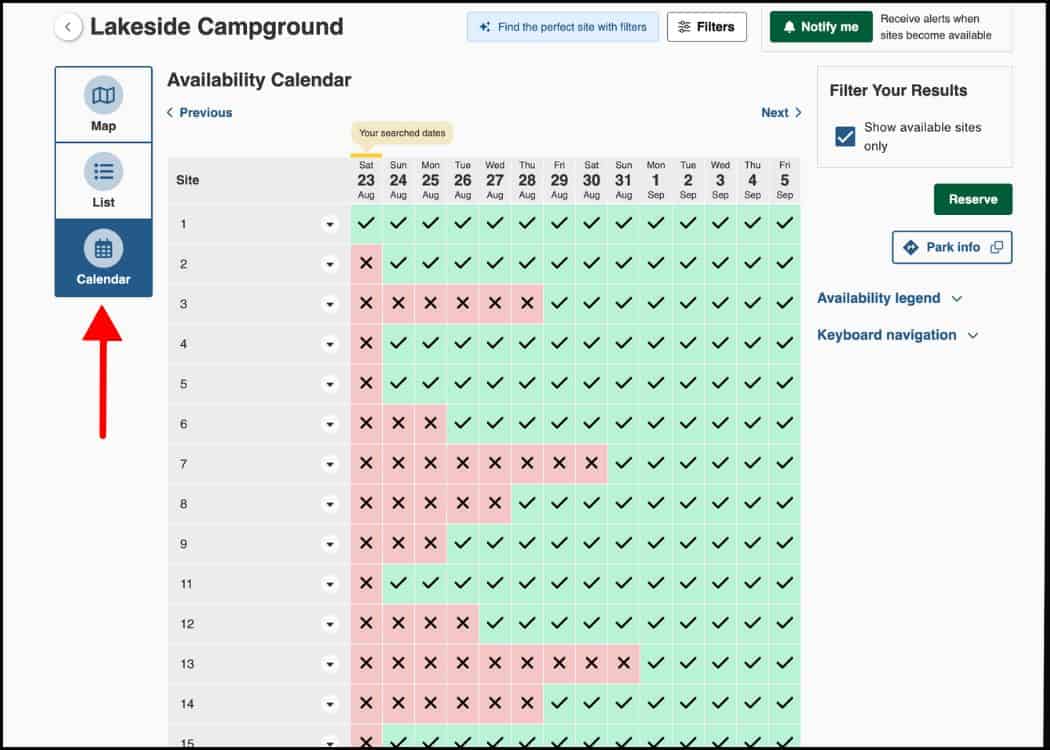Select site 11 checkmark for Thu 4 Sep
The height and width of the screenshot is (750, 1050).
point(753,584)
